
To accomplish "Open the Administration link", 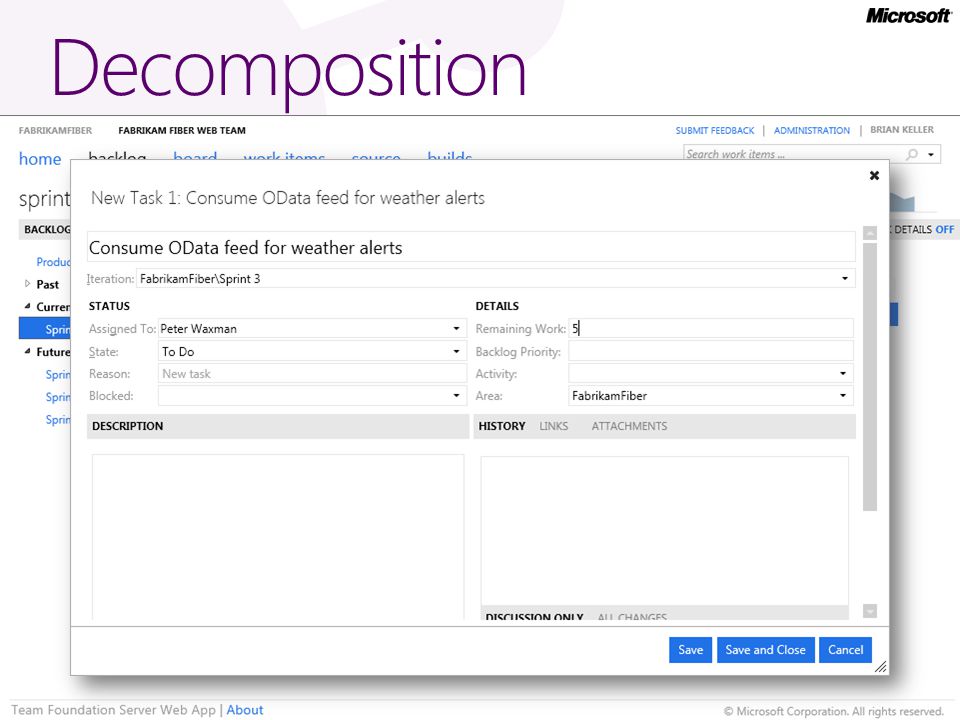I will coord(812,130).
